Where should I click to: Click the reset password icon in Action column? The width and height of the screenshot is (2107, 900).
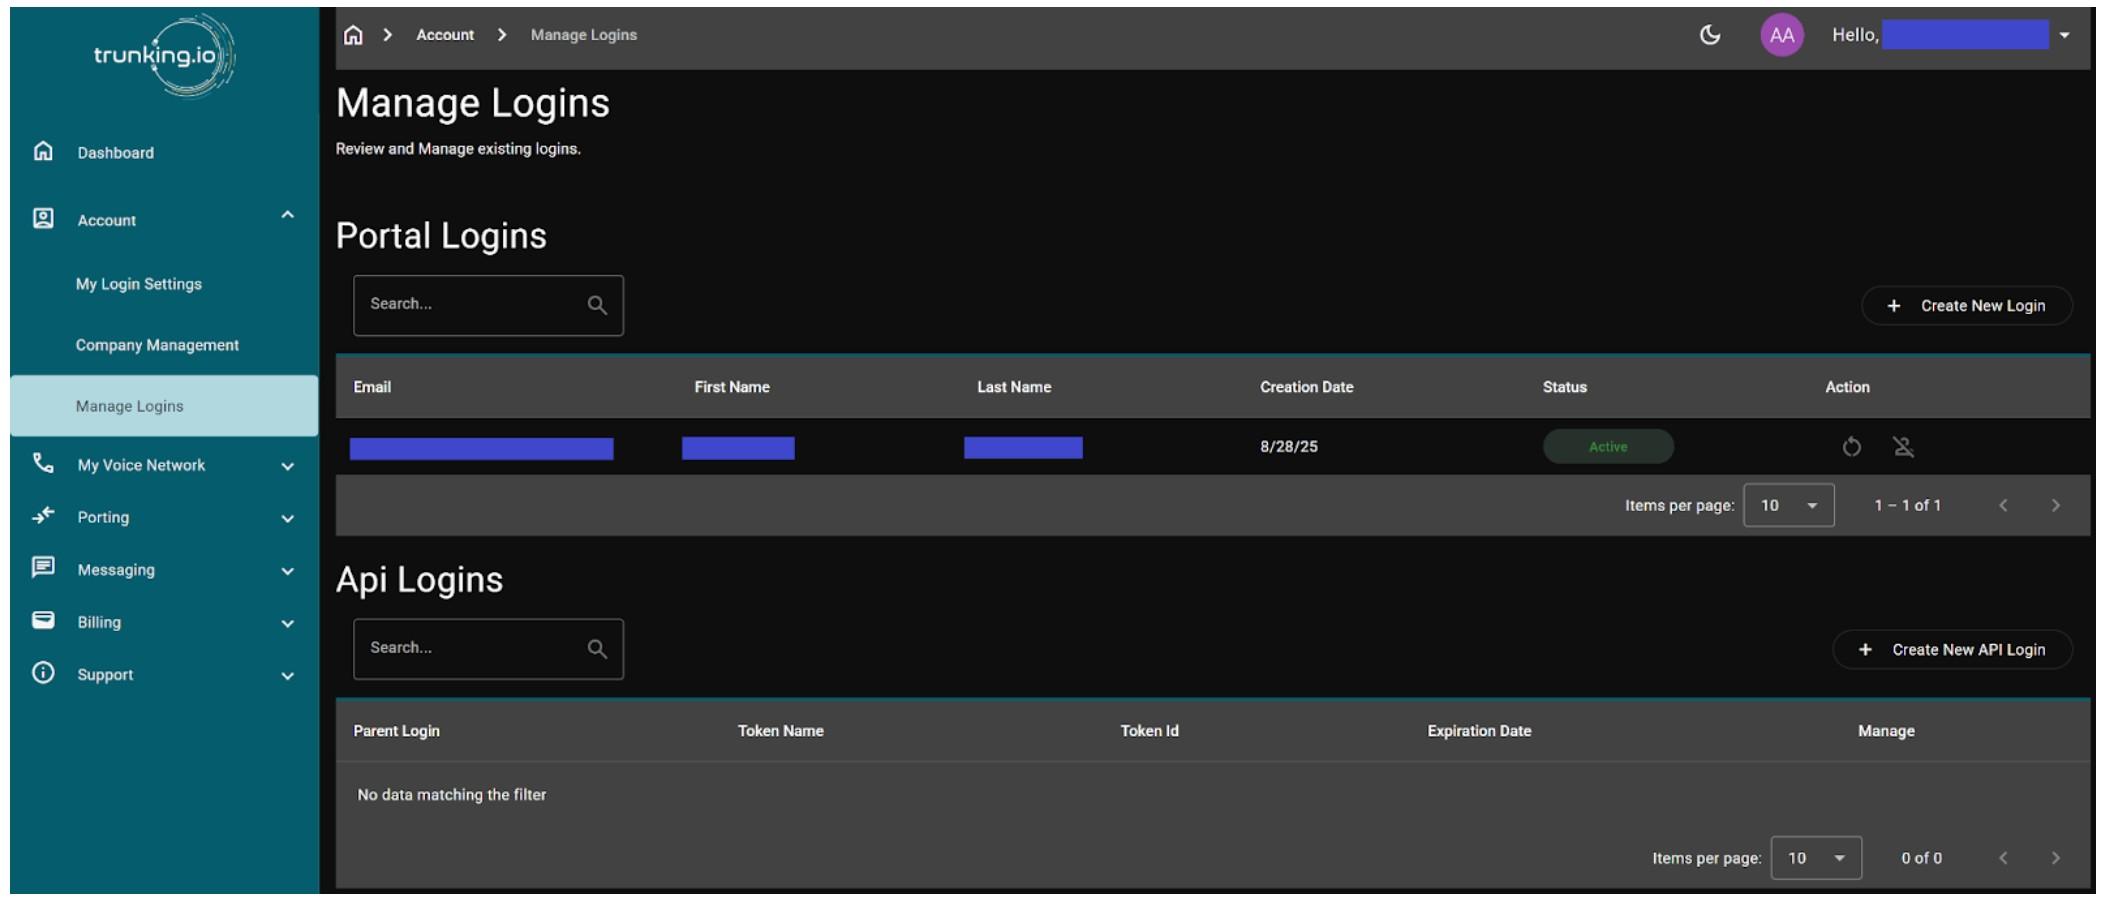coord(1851,447)
